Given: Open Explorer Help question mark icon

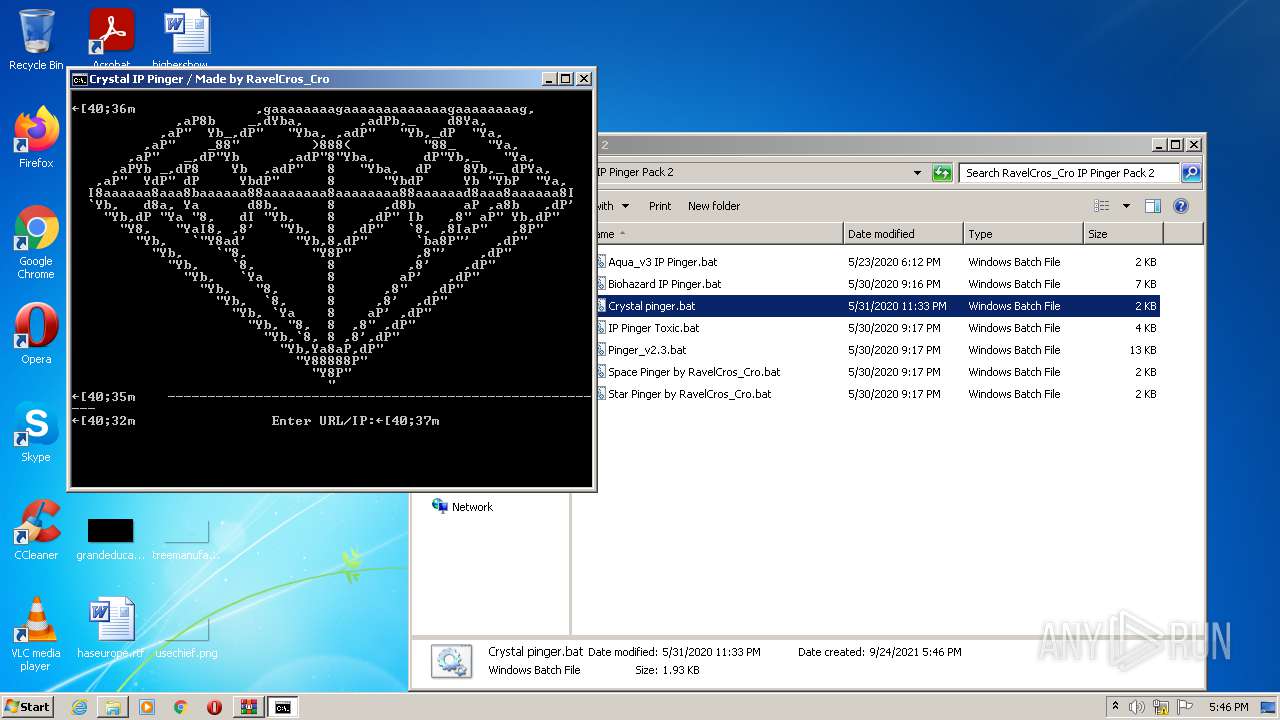Looking at the screenshot, I should tap(1180, 206).
